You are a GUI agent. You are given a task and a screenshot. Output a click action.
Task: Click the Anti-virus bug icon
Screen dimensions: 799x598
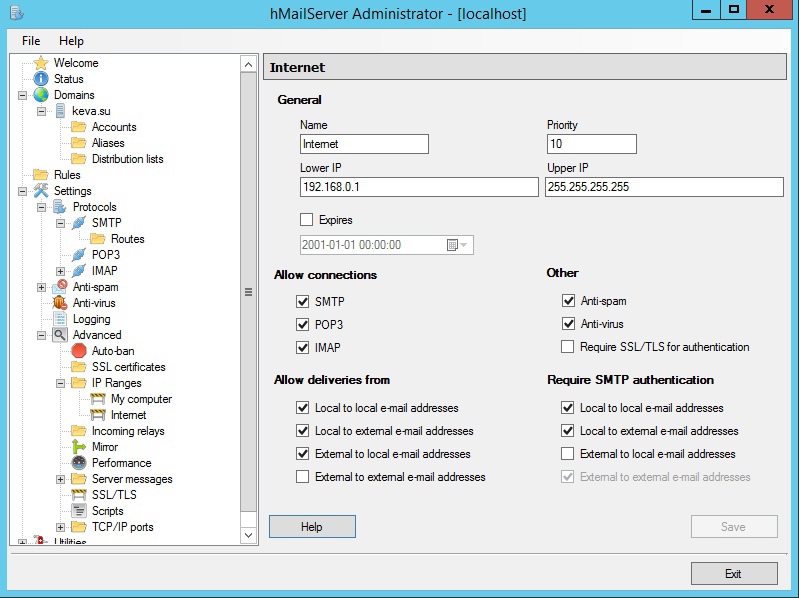tap(60, 303)
